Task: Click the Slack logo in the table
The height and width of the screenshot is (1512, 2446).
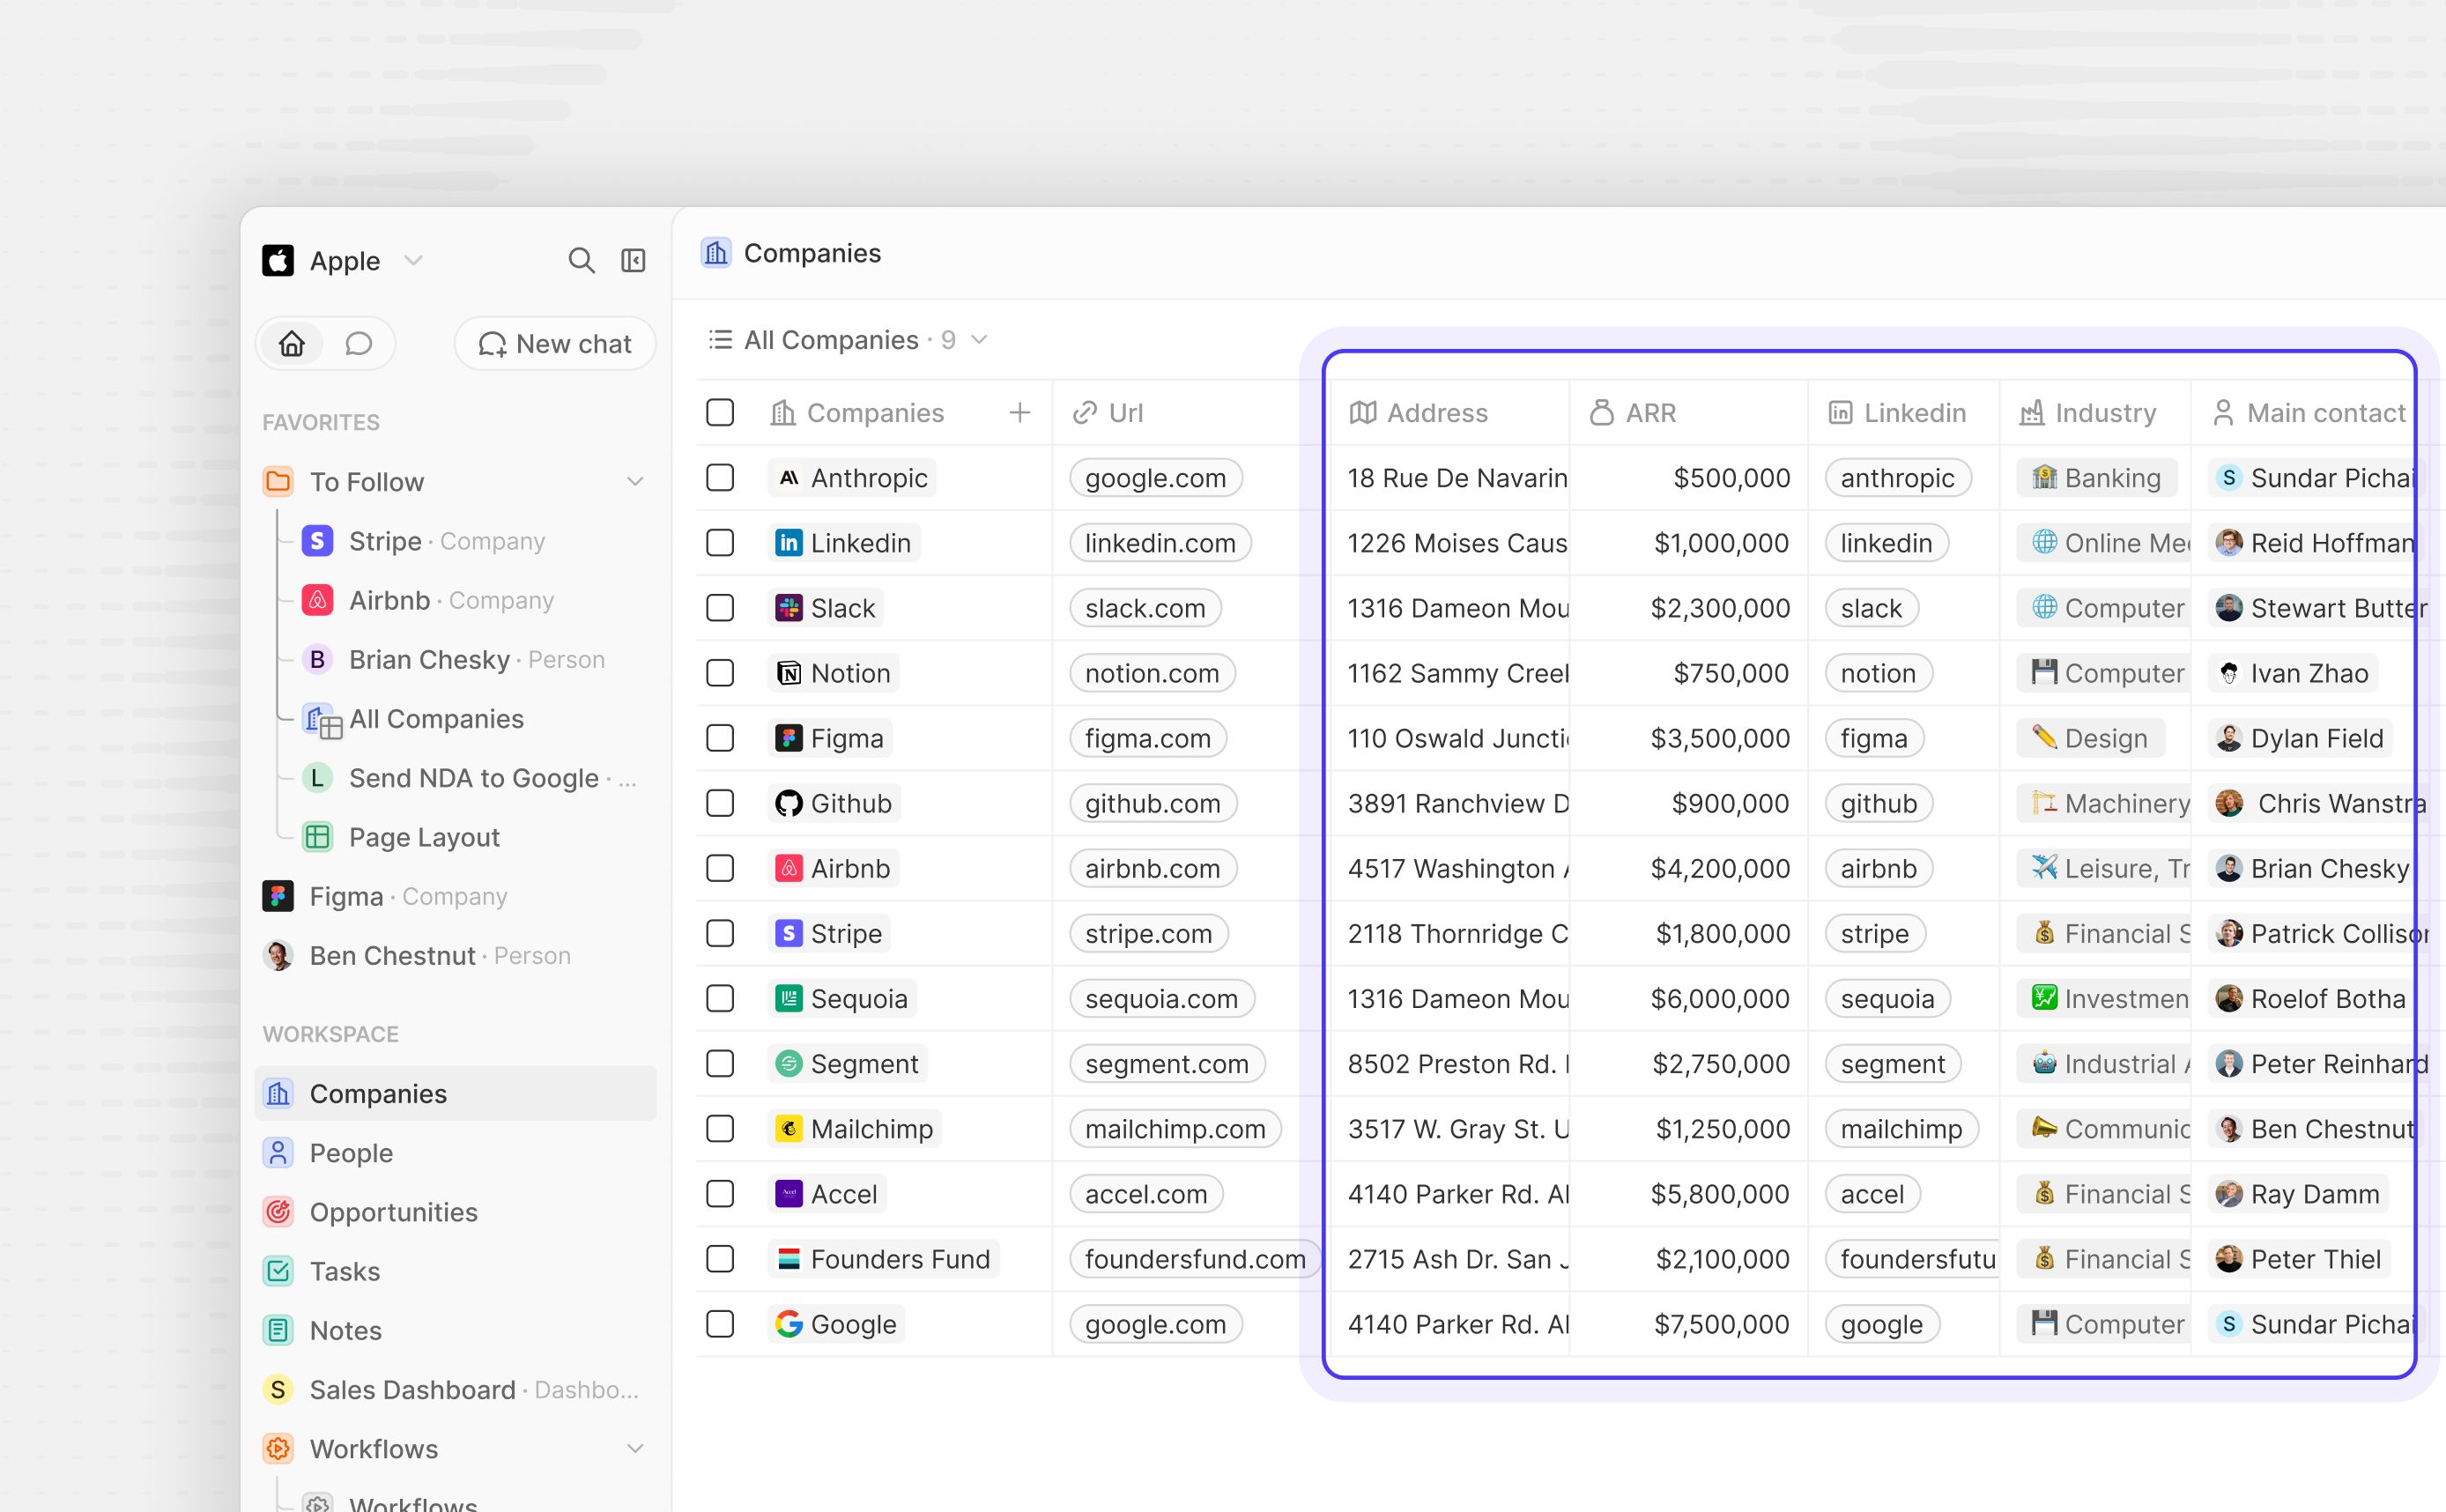Action: pyautogui.click(x=789, y=608)
